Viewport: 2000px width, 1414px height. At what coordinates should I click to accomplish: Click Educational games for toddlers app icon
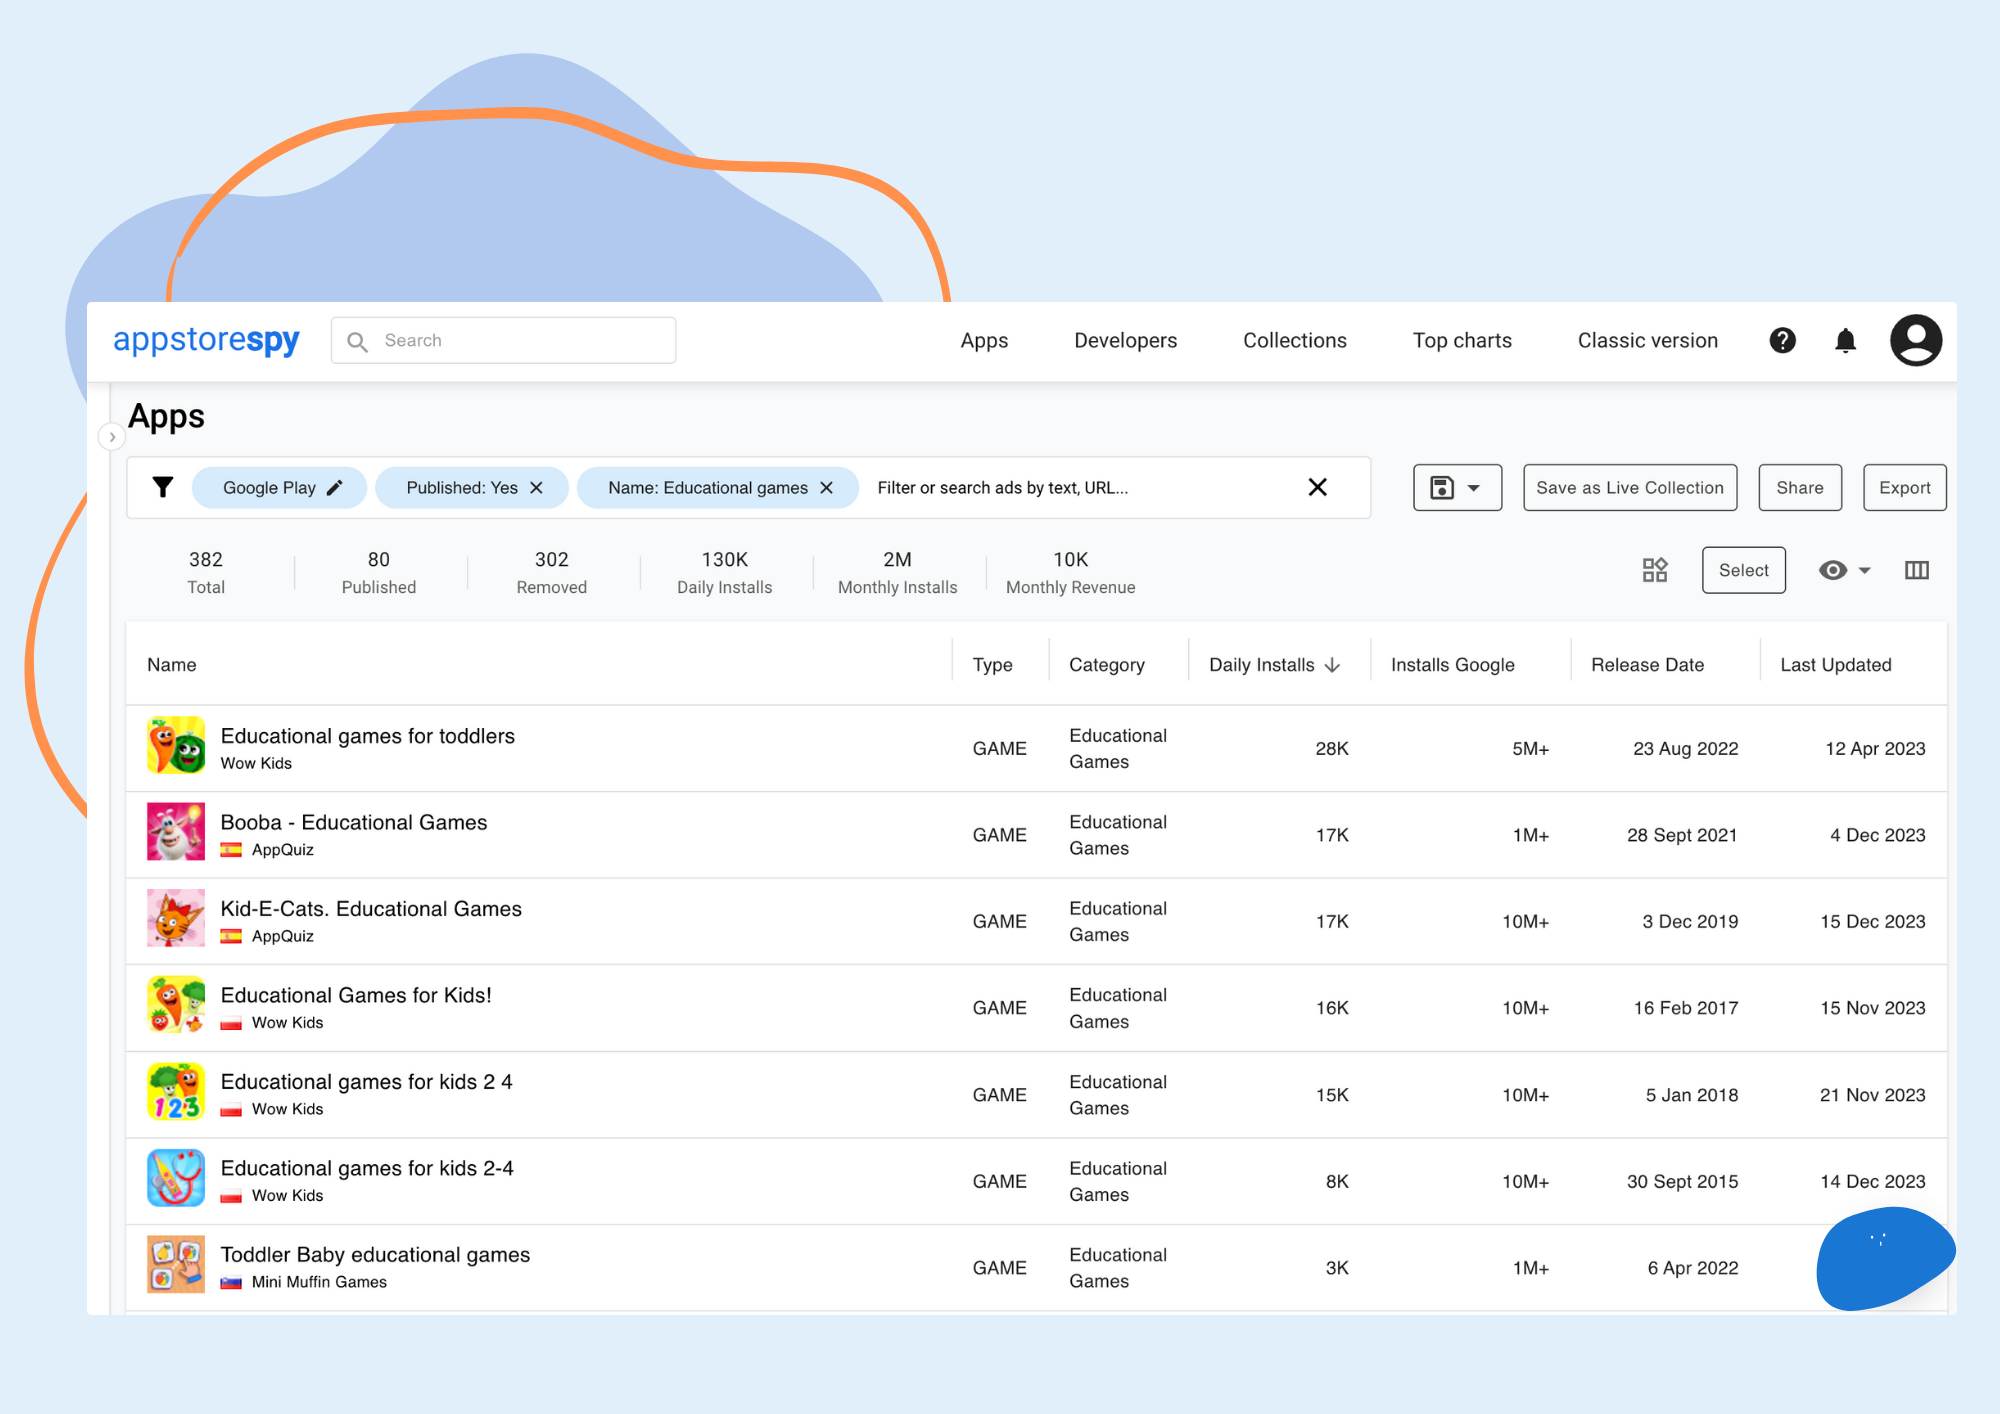pos(176,745)
